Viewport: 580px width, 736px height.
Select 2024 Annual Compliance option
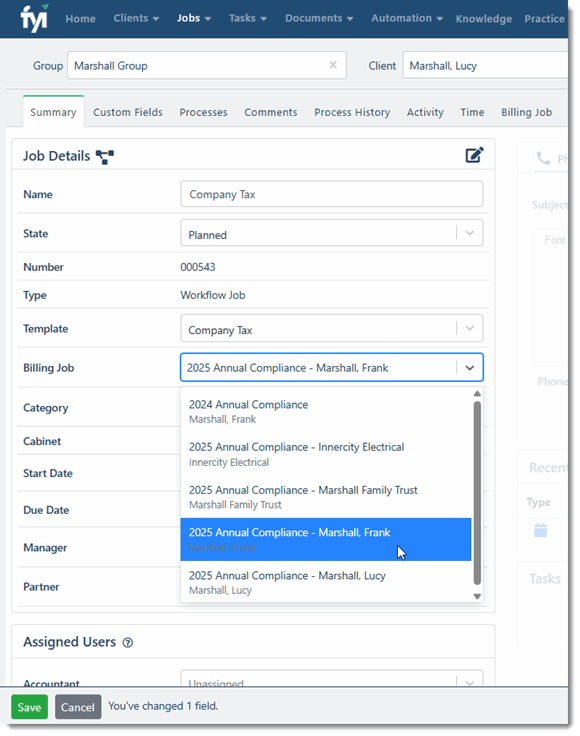(326, 412)
